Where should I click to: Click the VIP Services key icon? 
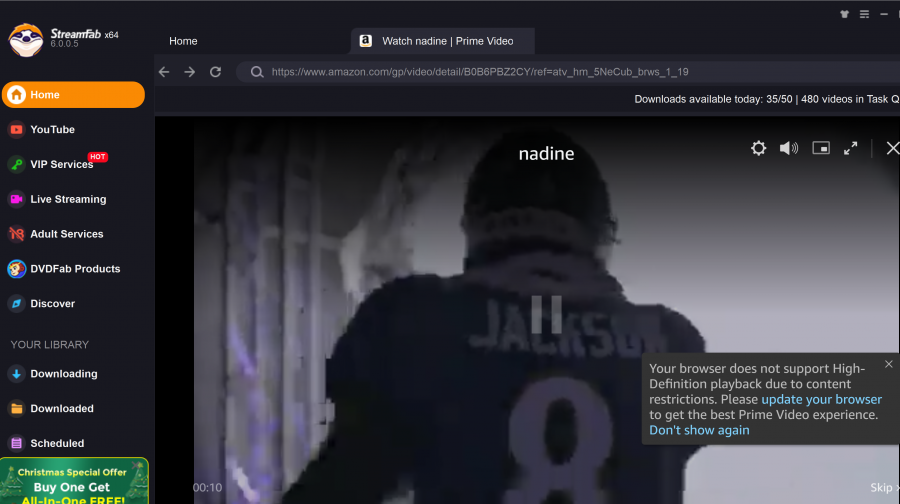[17, 164]
